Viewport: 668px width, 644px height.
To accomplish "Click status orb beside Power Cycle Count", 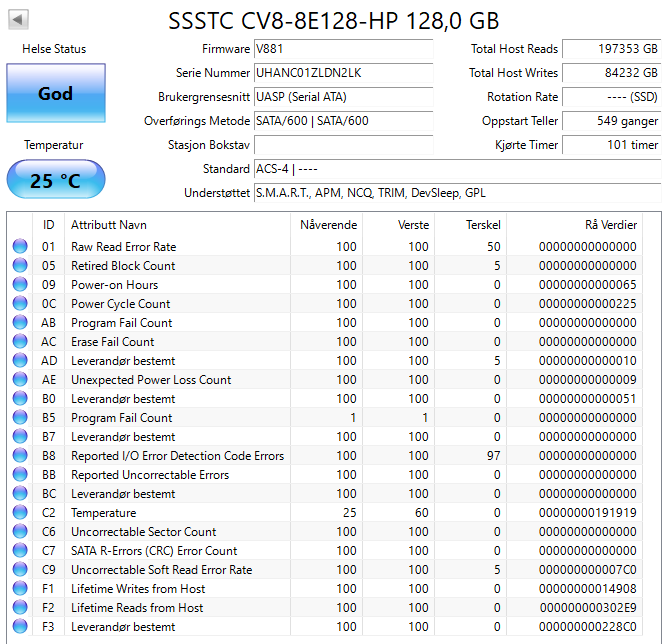I will pyautogui.click(x=20, y=304).
